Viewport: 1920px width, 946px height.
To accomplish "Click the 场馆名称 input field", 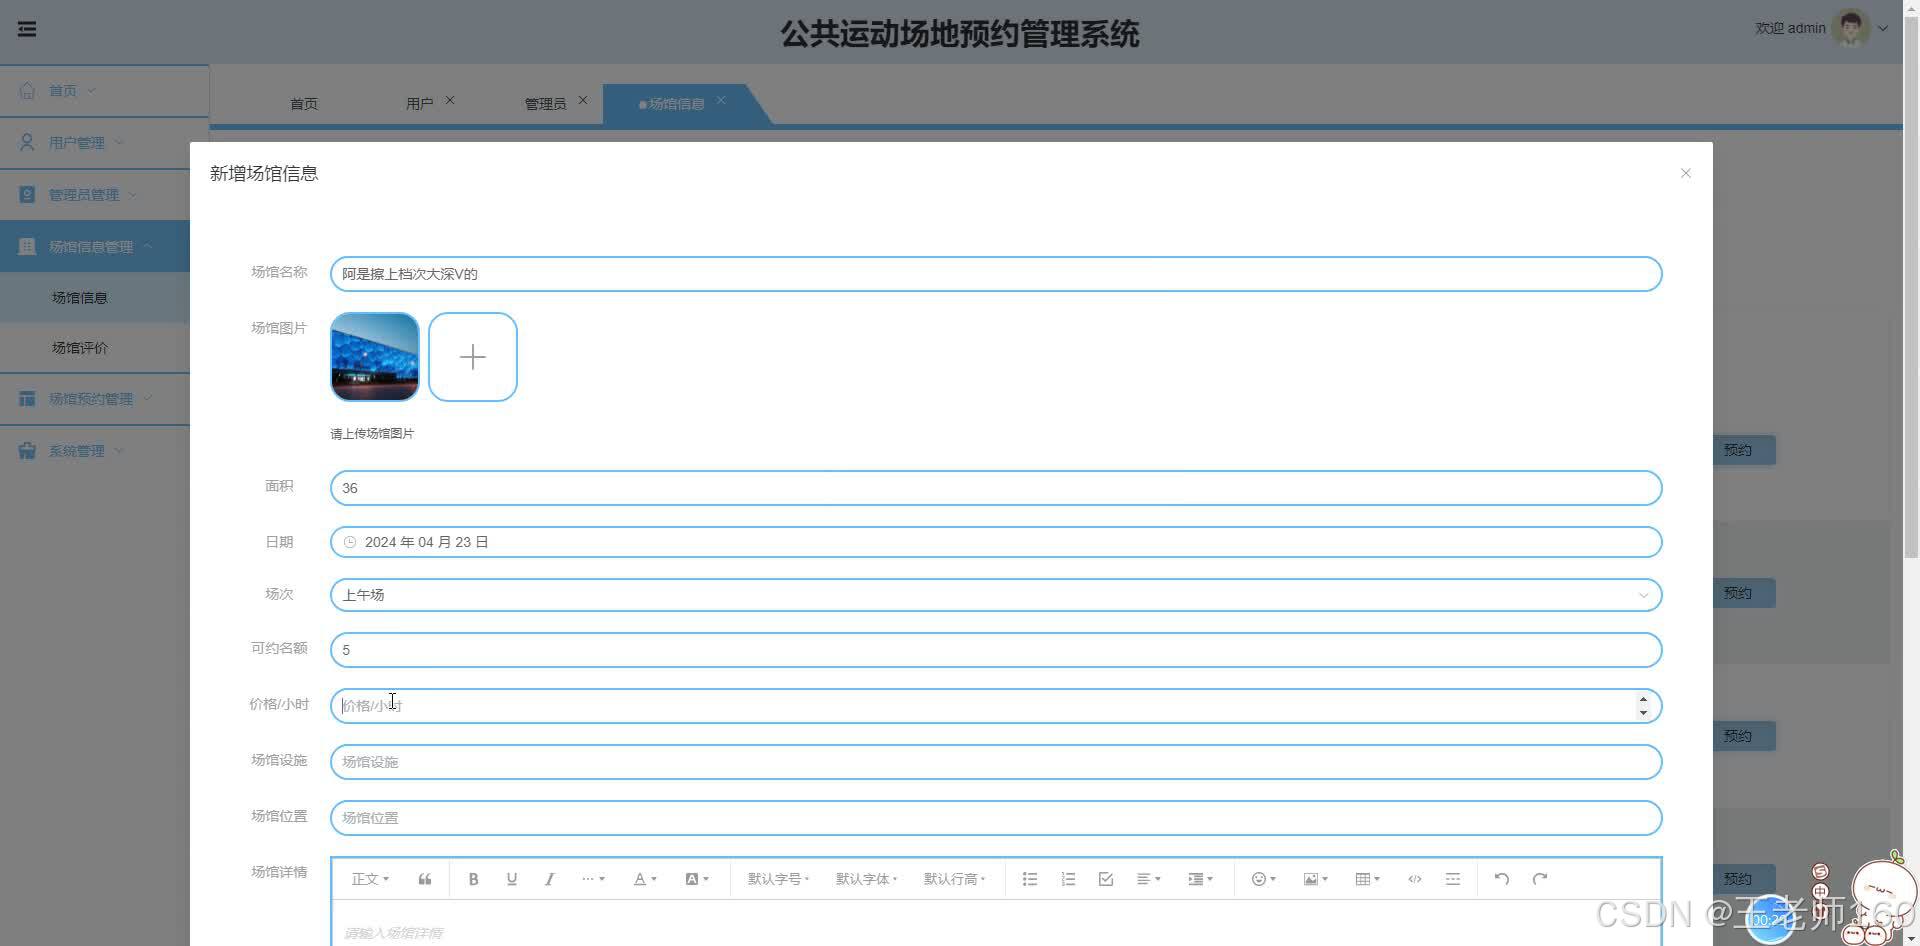I will (x=996, y=274).
